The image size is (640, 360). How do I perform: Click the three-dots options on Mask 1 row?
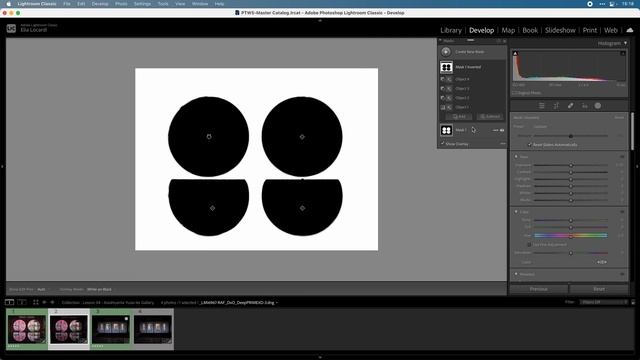495,130
